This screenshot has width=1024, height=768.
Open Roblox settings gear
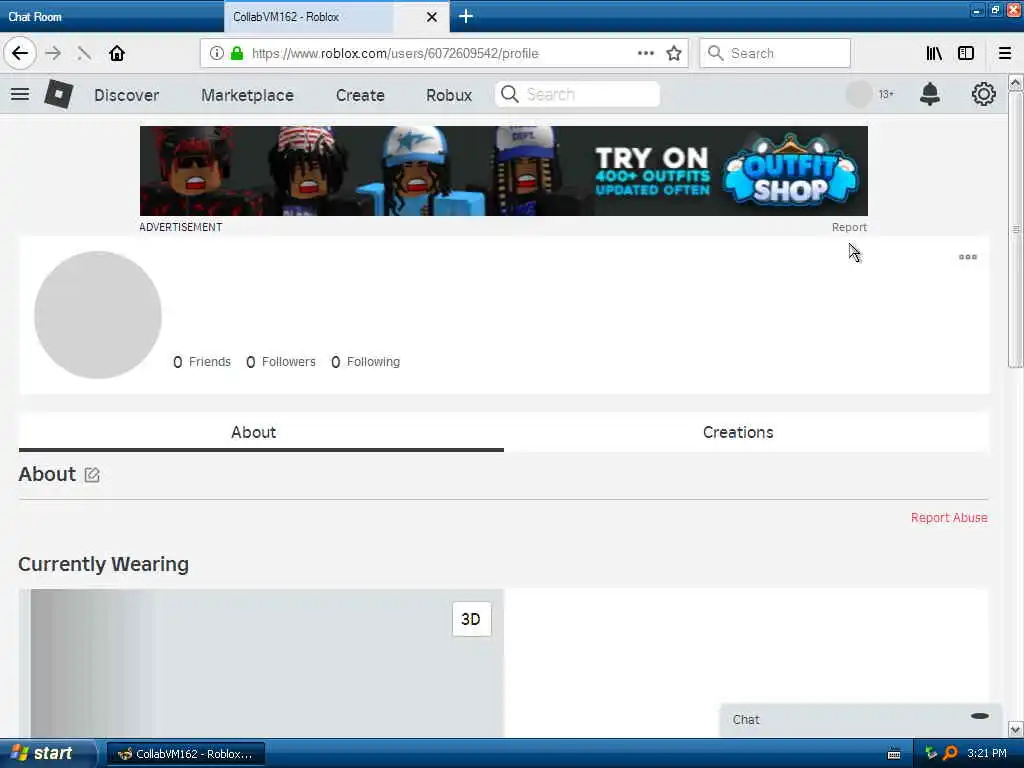[x=984, y=95]
